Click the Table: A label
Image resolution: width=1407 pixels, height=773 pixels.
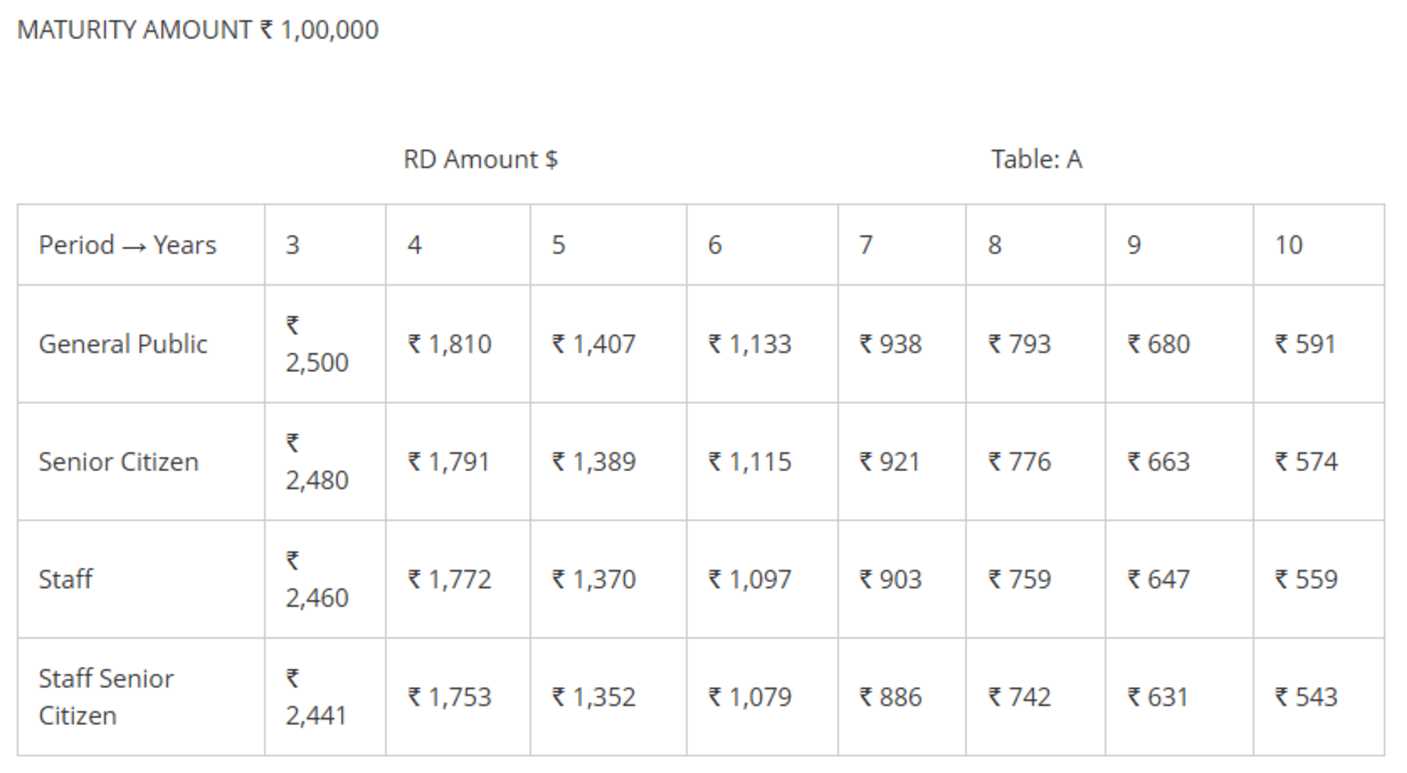click(1036, 159)
